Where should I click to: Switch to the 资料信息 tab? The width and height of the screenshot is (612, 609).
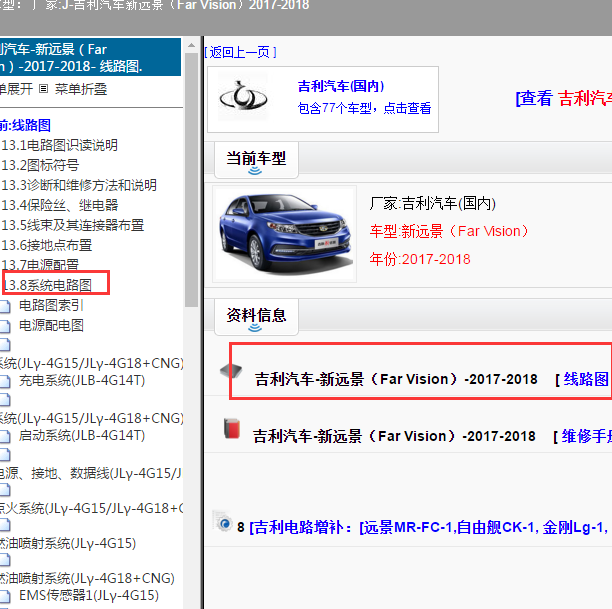pos(256,316)
